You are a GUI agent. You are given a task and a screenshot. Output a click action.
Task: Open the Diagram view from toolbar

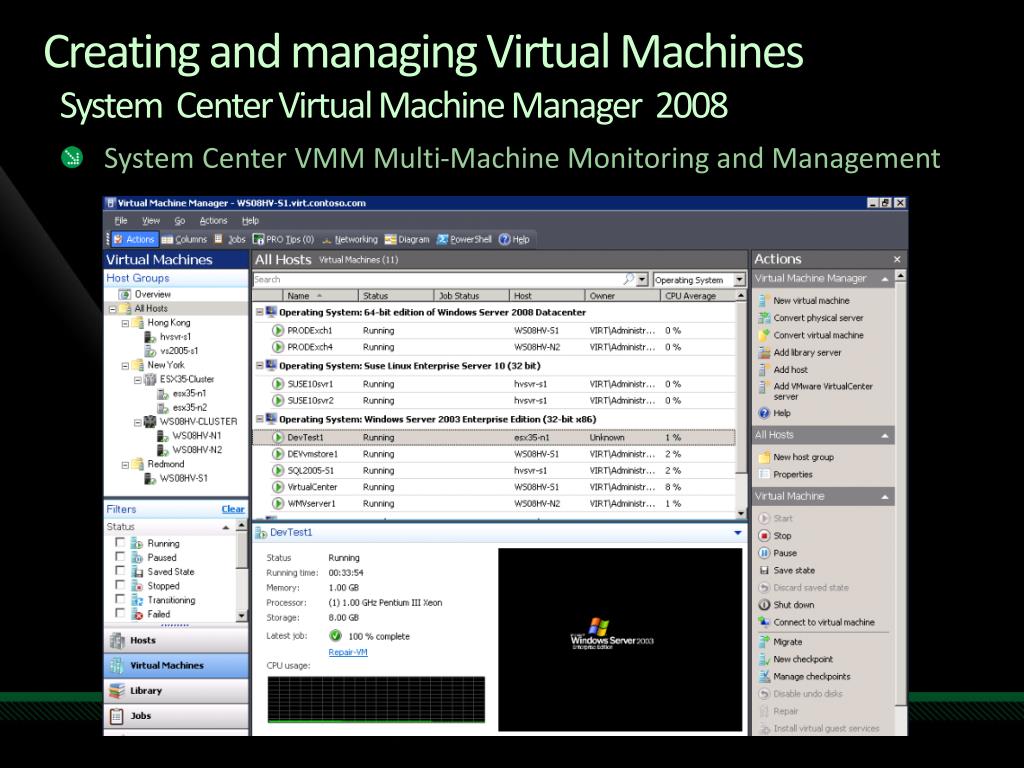click(407, 240)
